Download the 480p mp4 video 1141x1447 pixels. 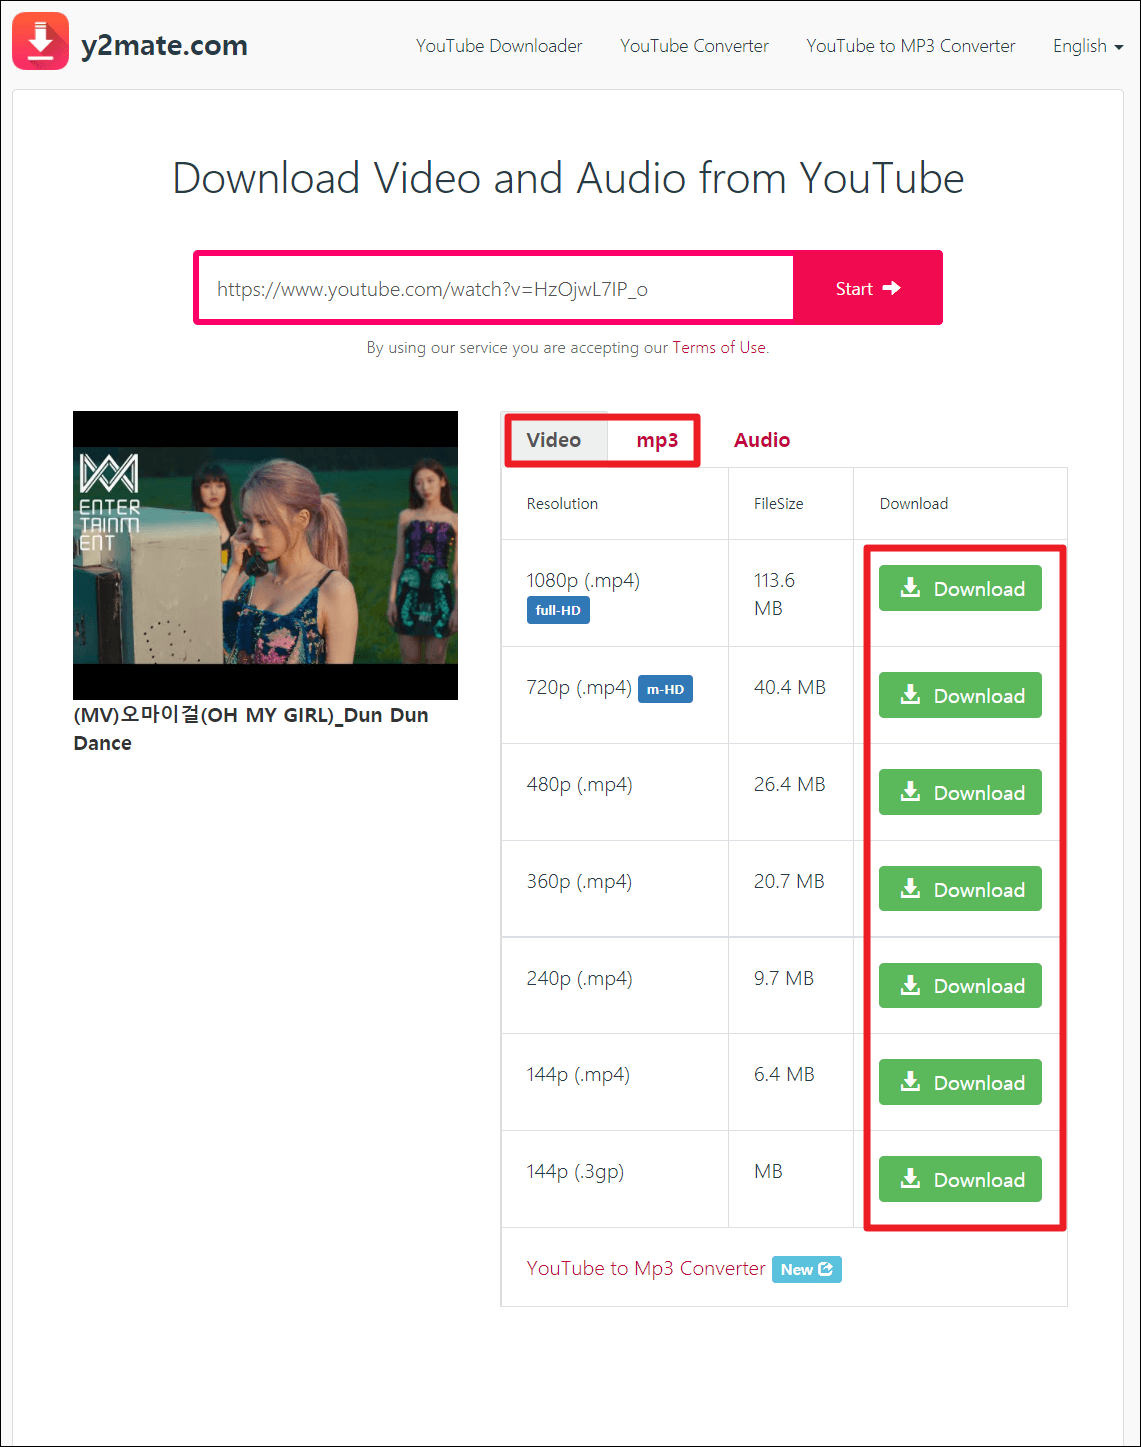click(x=960, y=792)
